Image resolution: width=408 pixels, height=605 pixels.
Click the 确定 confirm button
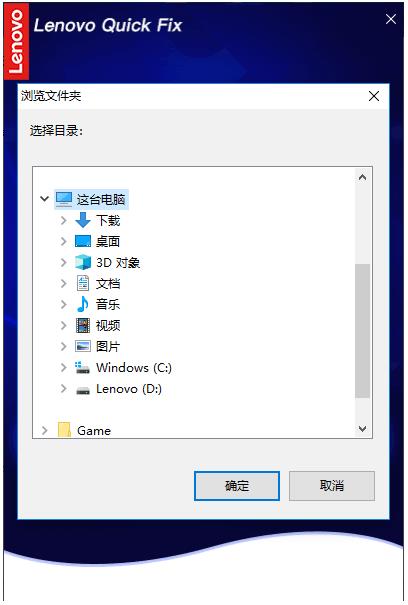237,485
